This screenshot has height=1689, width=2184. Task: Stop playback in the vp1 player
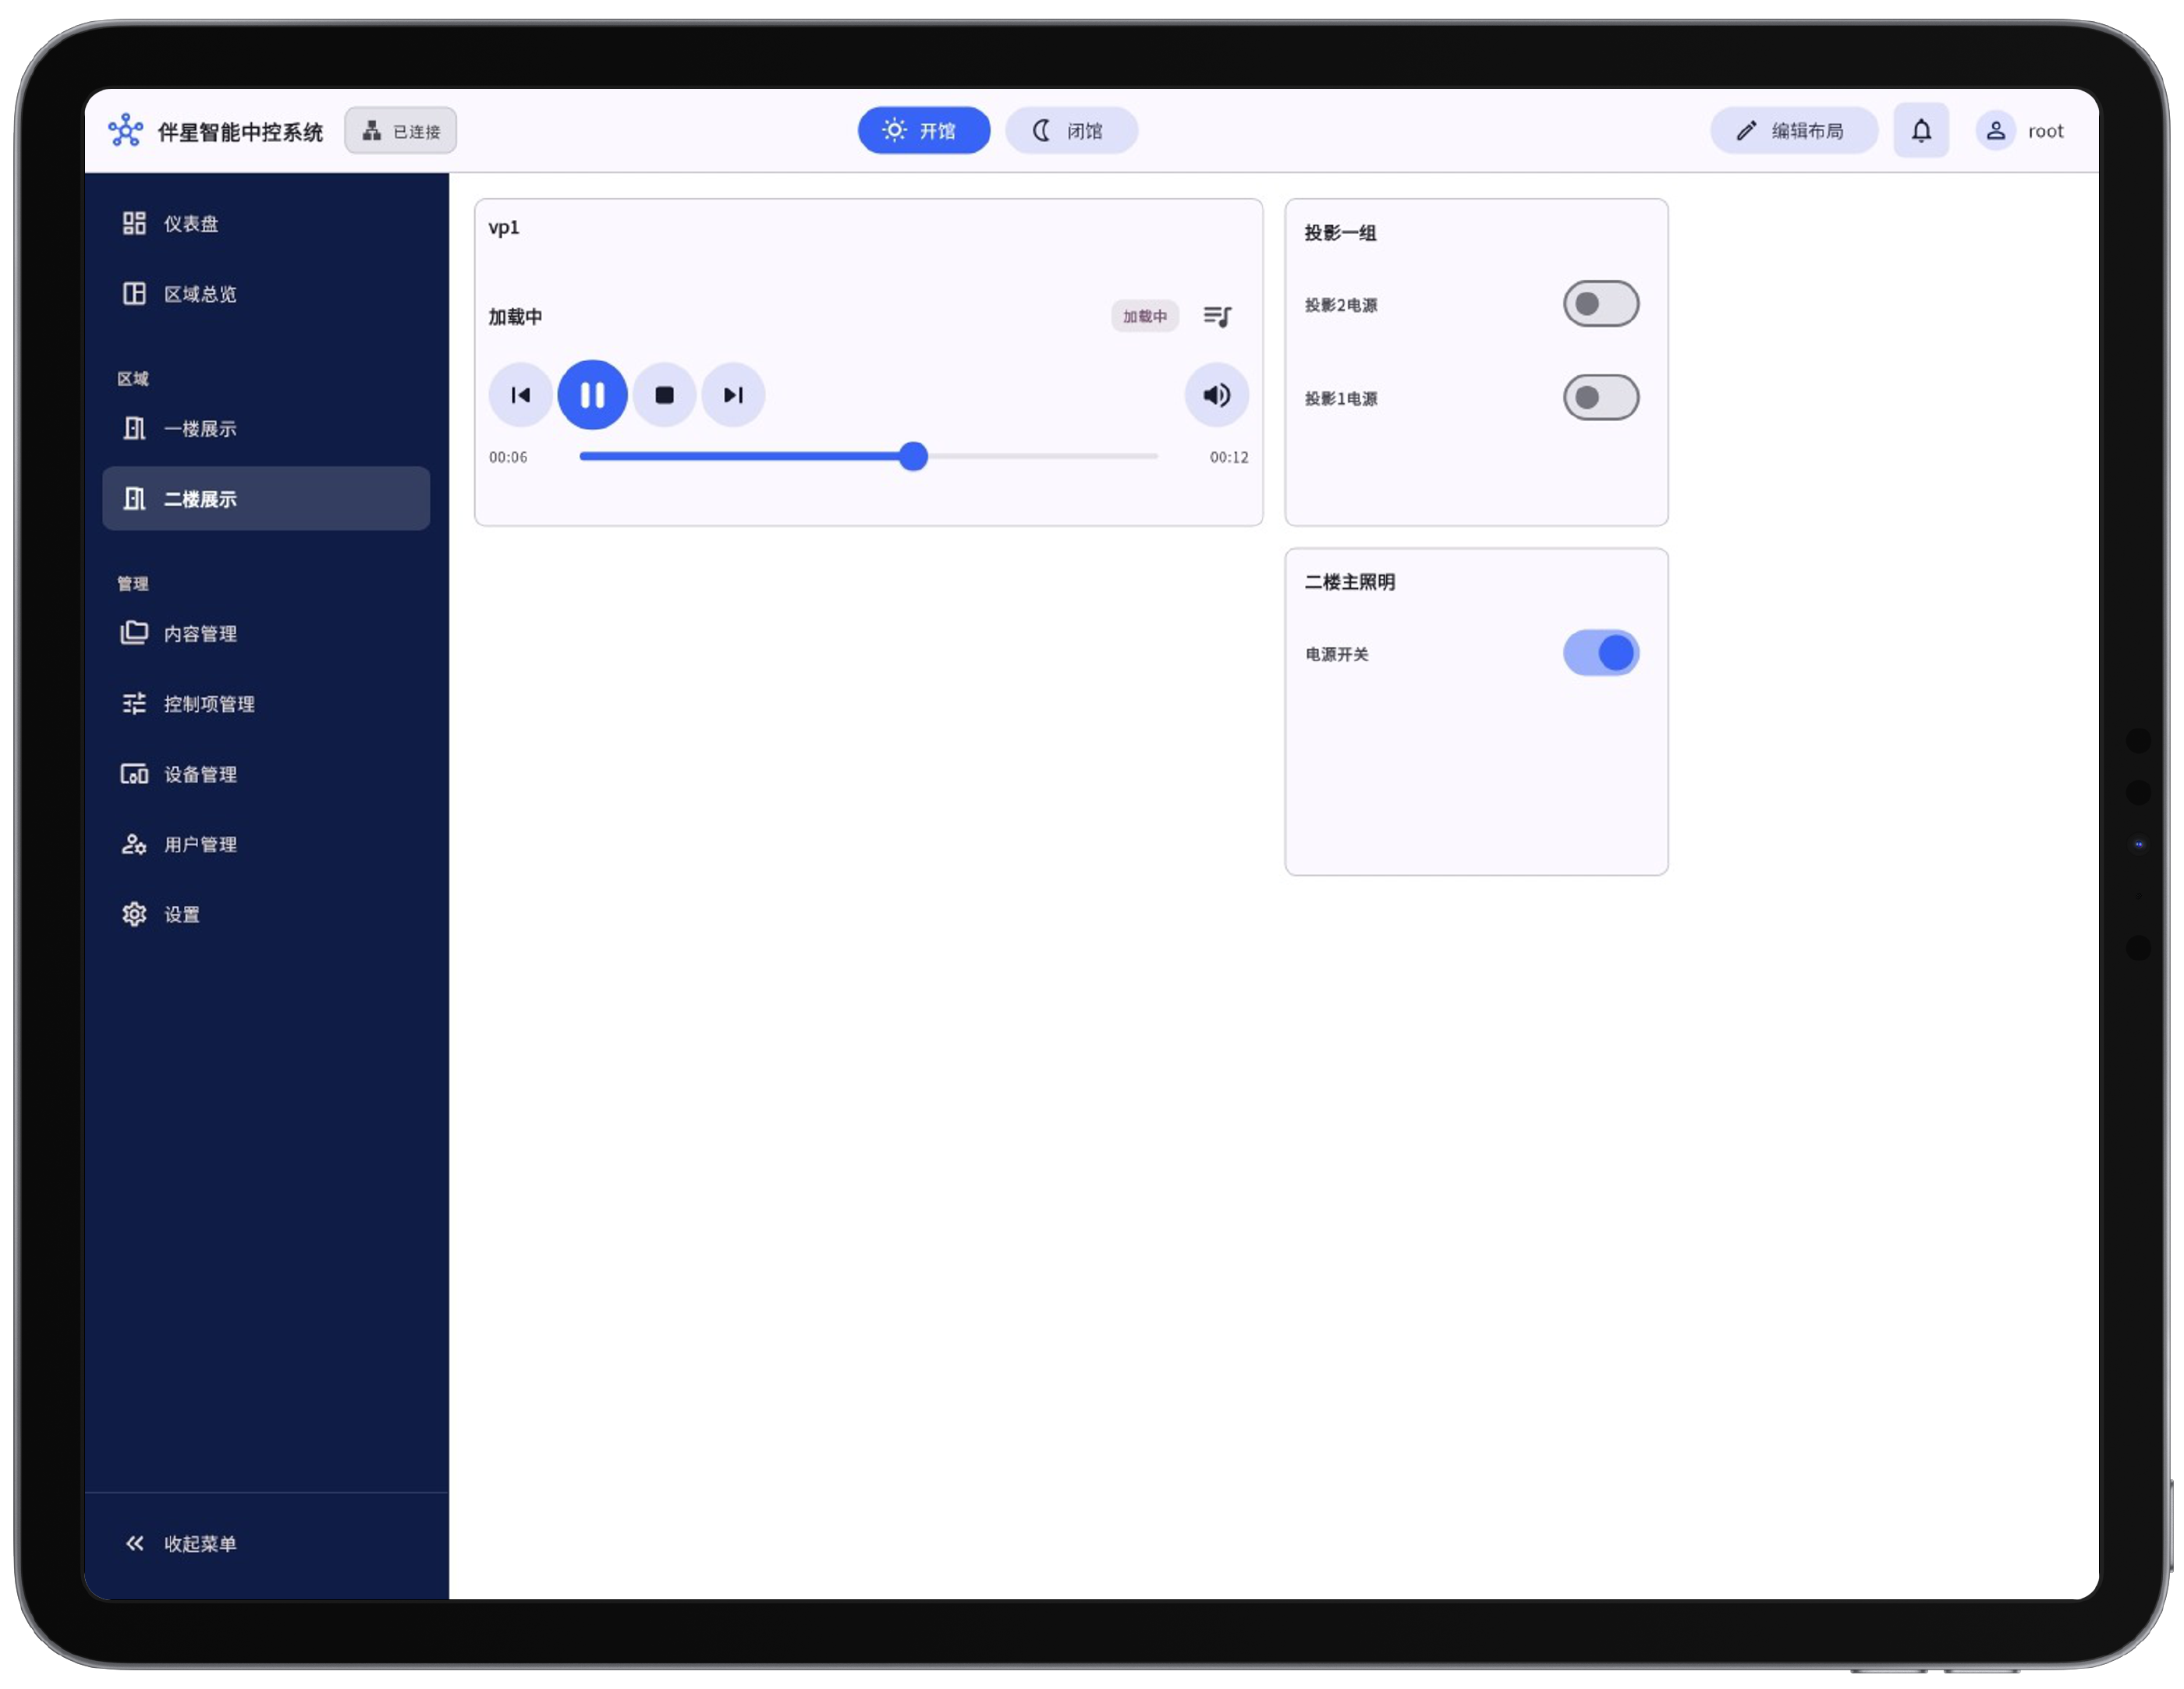coord(664,395)
